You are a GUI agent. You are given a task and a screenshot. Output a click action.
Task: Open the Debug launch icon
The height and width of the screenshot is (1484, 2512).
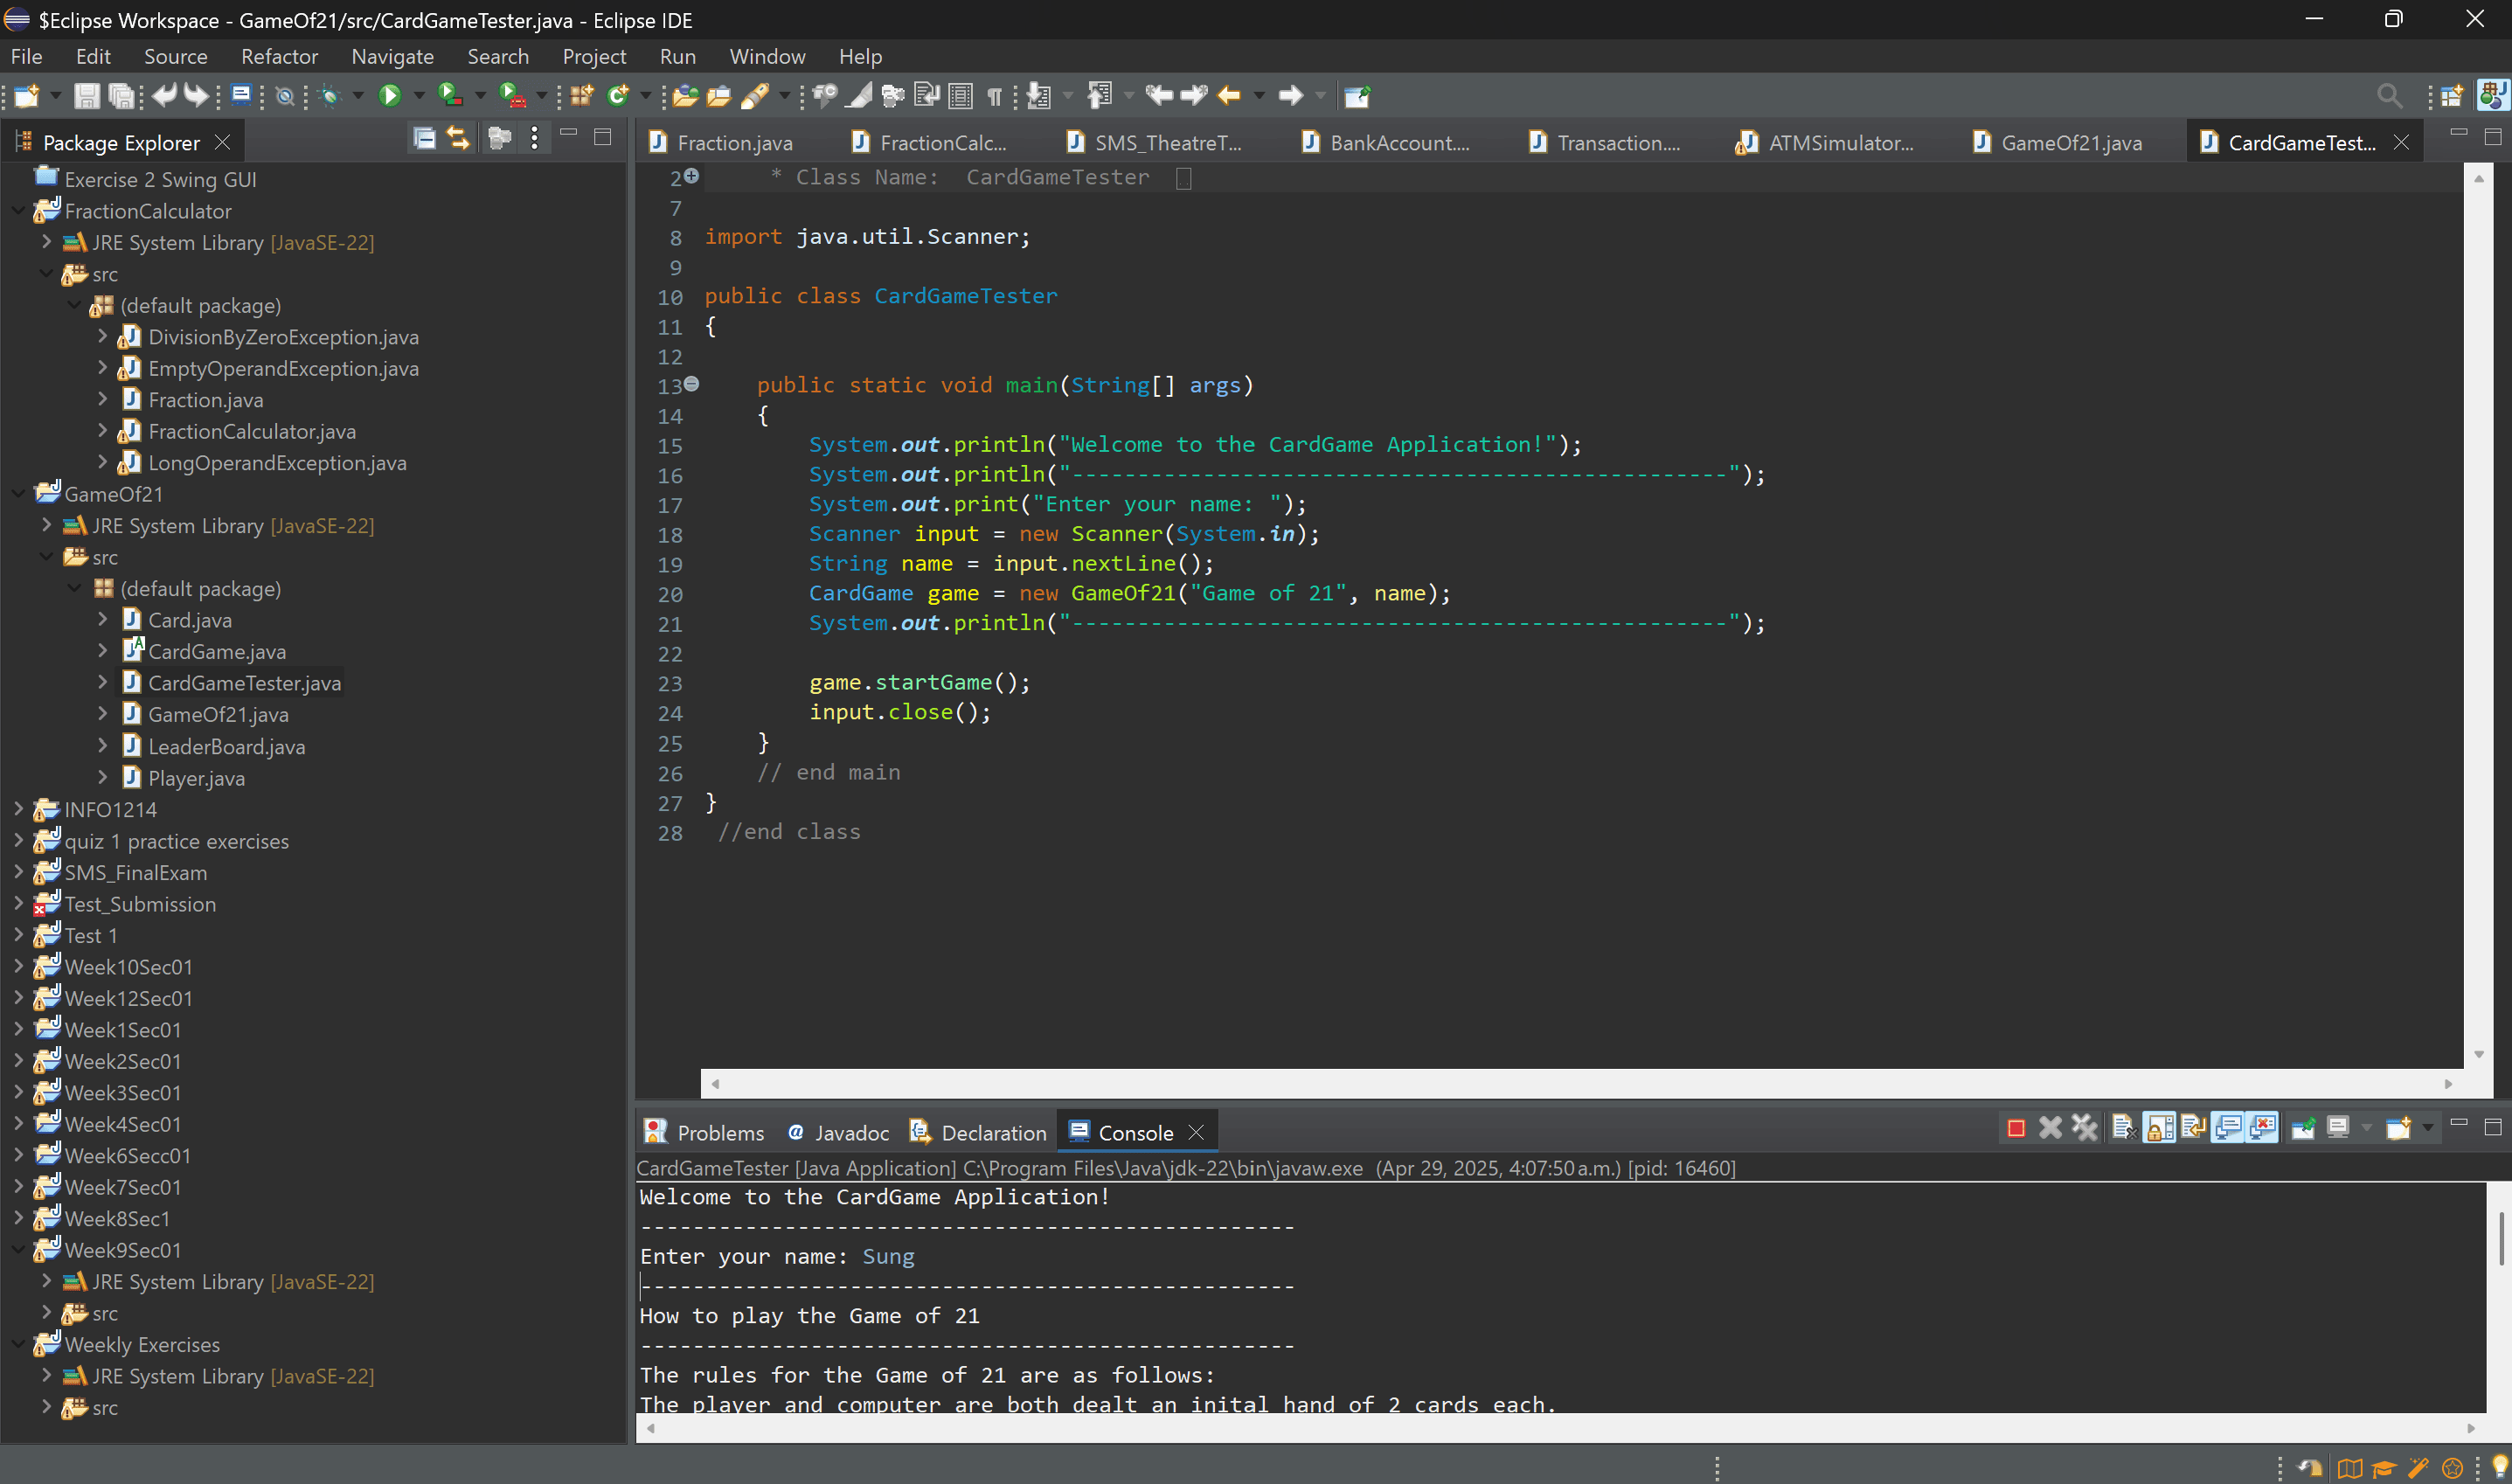tap(330, 95)
